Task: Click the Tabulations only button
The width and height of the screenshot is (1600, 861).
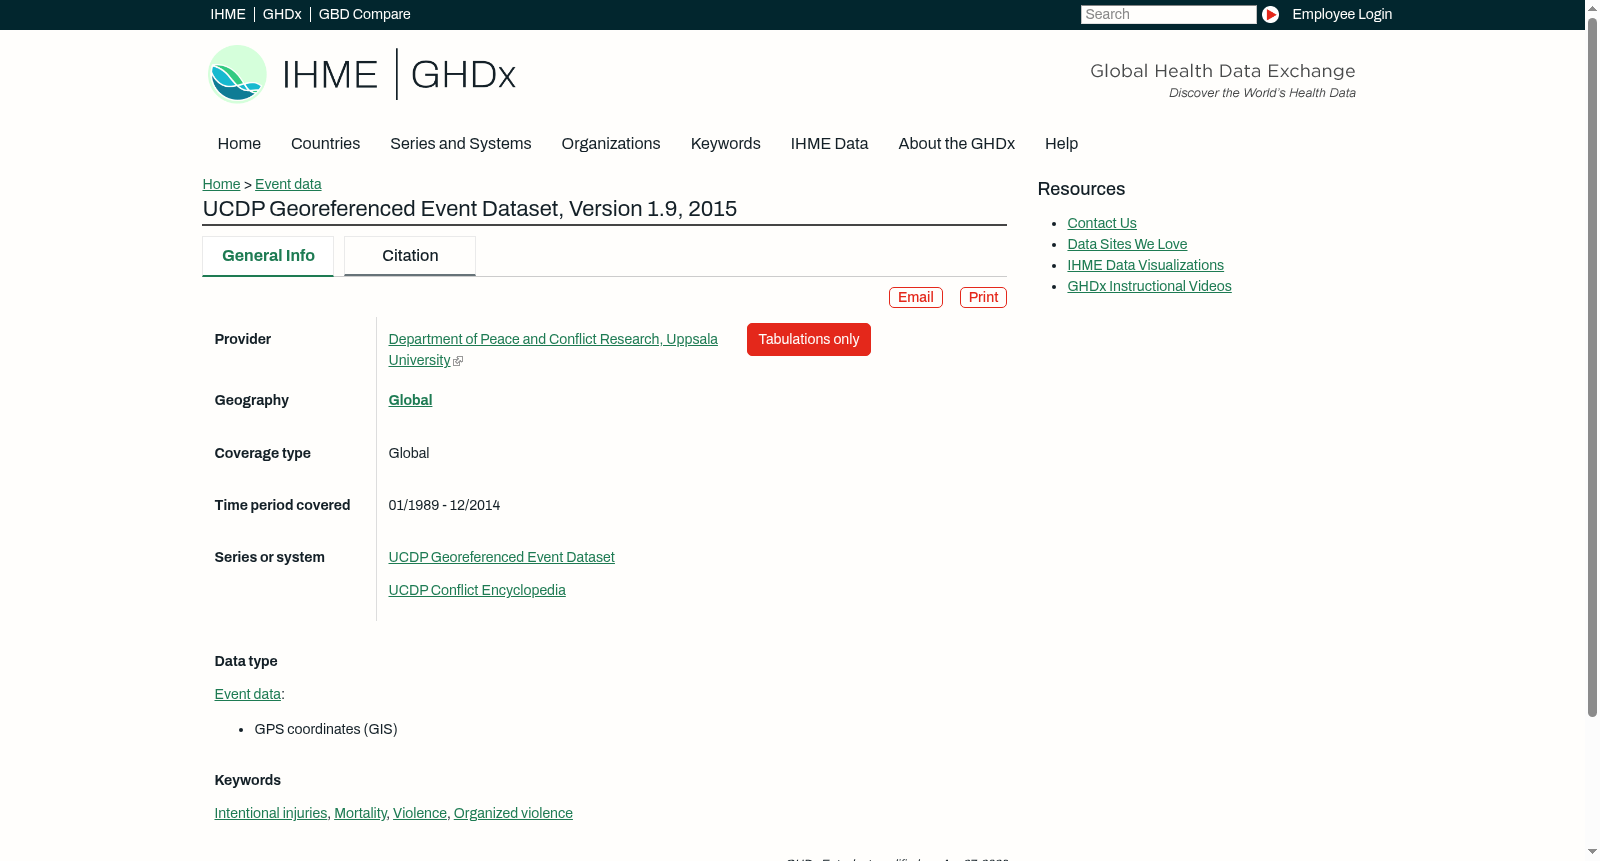Action: click(x=809, y=340)
